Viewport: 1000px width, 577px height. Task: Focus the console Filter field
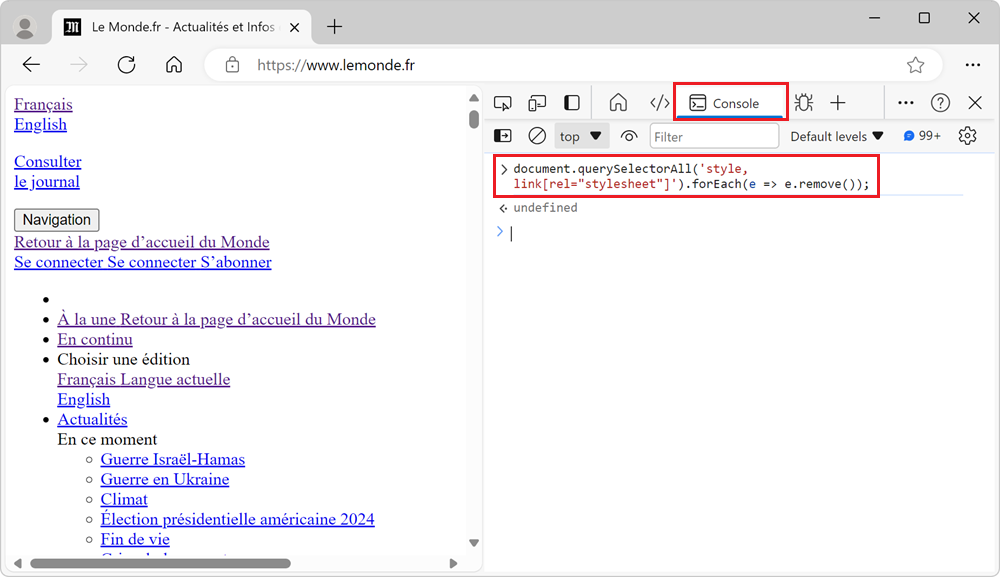[714, 136]
